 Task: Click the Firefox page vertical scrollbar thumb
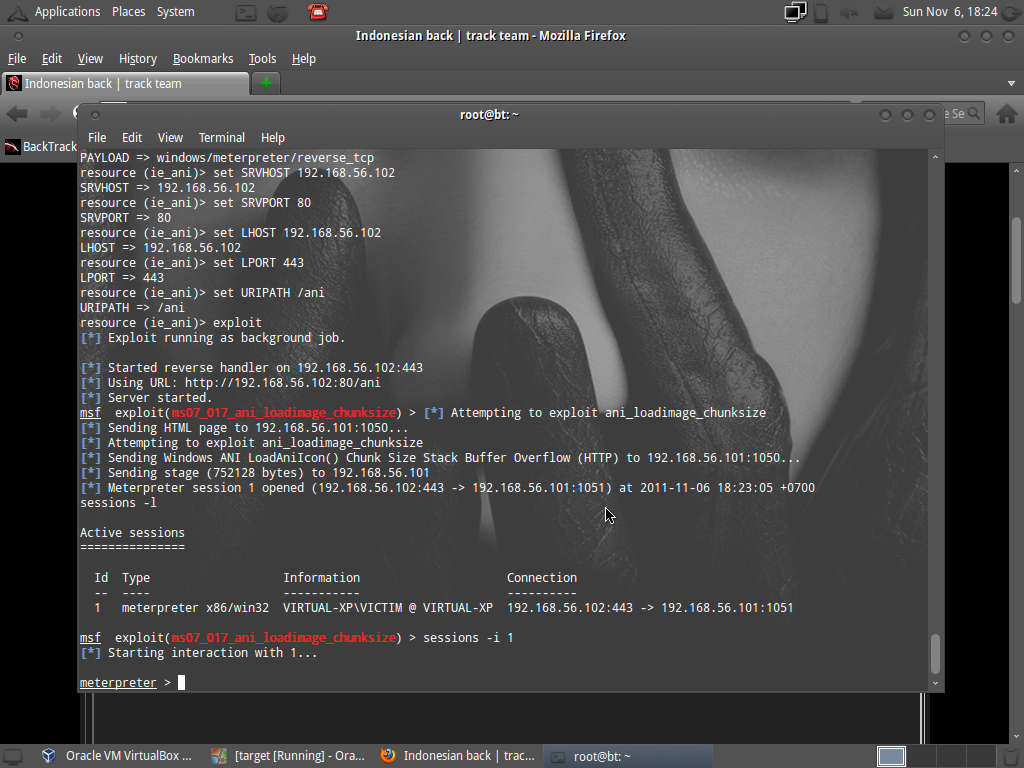coord(1016,260)
